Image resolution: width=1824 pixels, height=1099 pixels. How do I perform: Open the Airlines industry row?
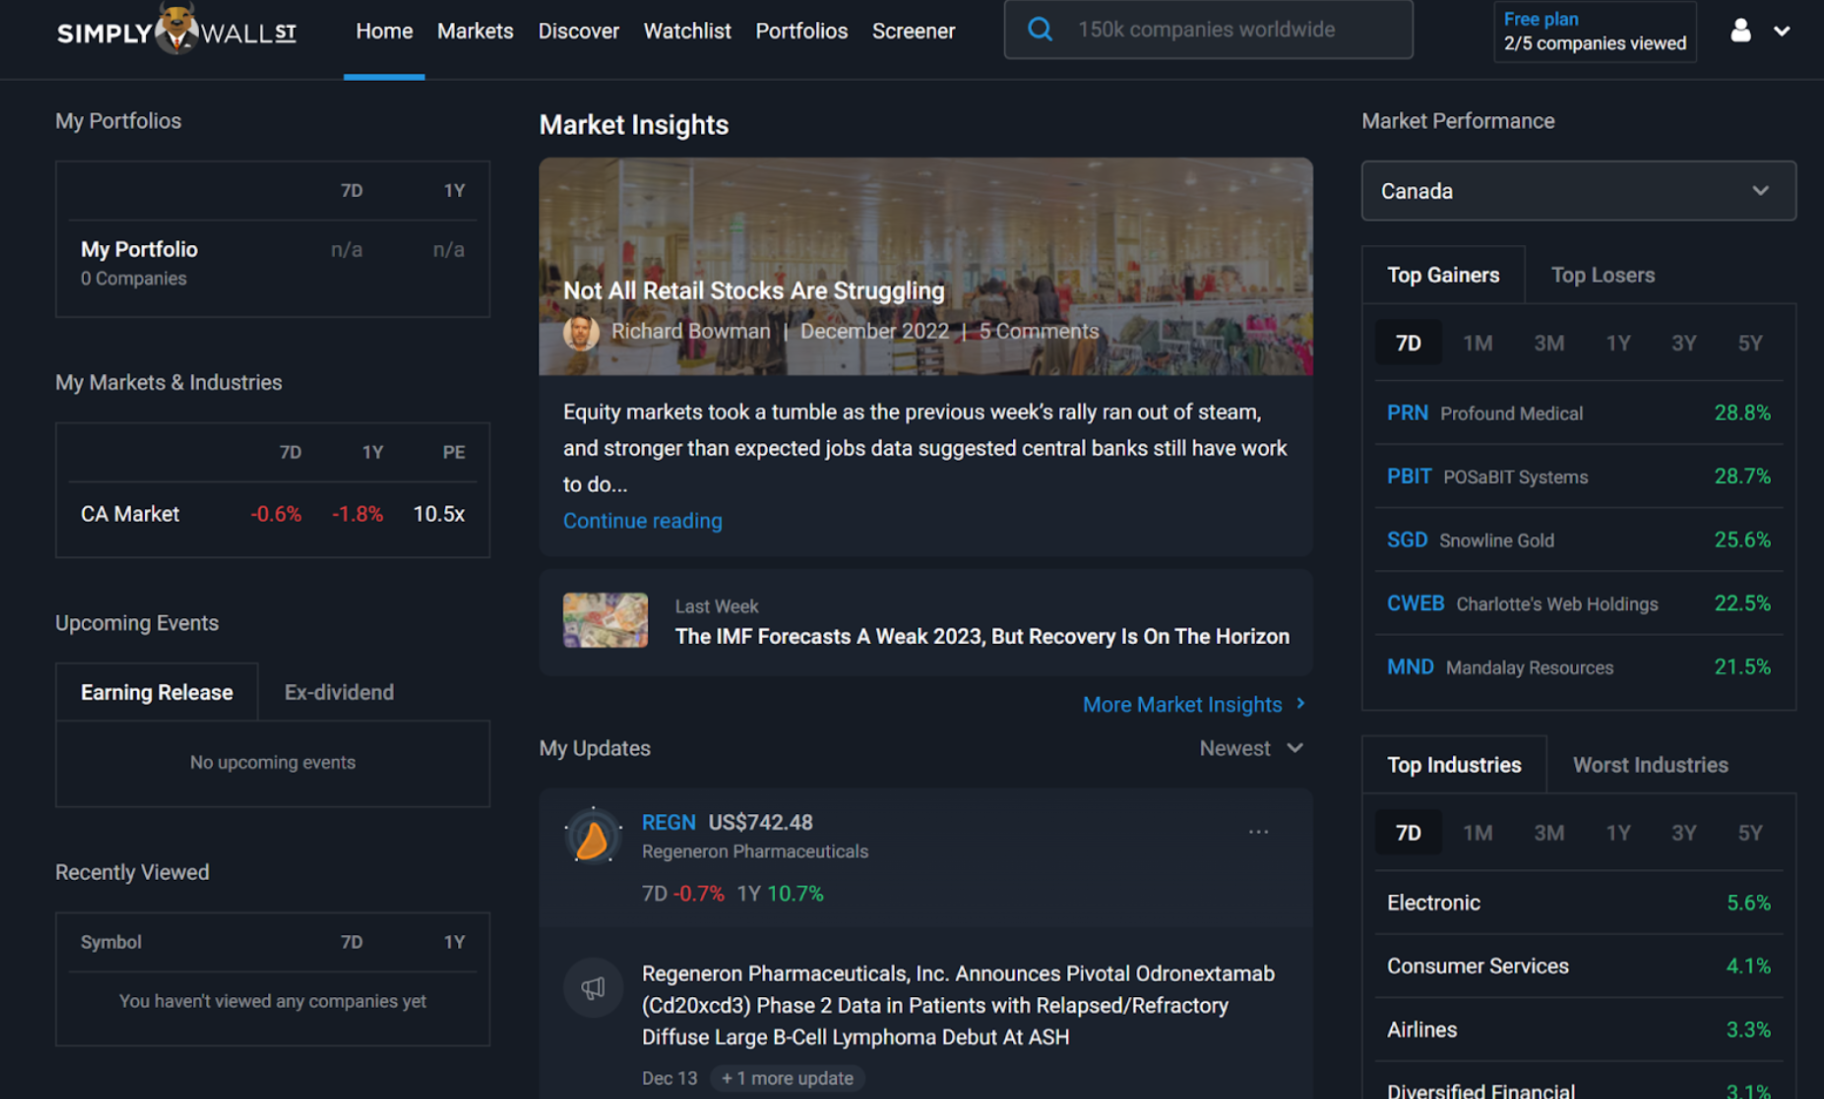tap(1578, 1030)
